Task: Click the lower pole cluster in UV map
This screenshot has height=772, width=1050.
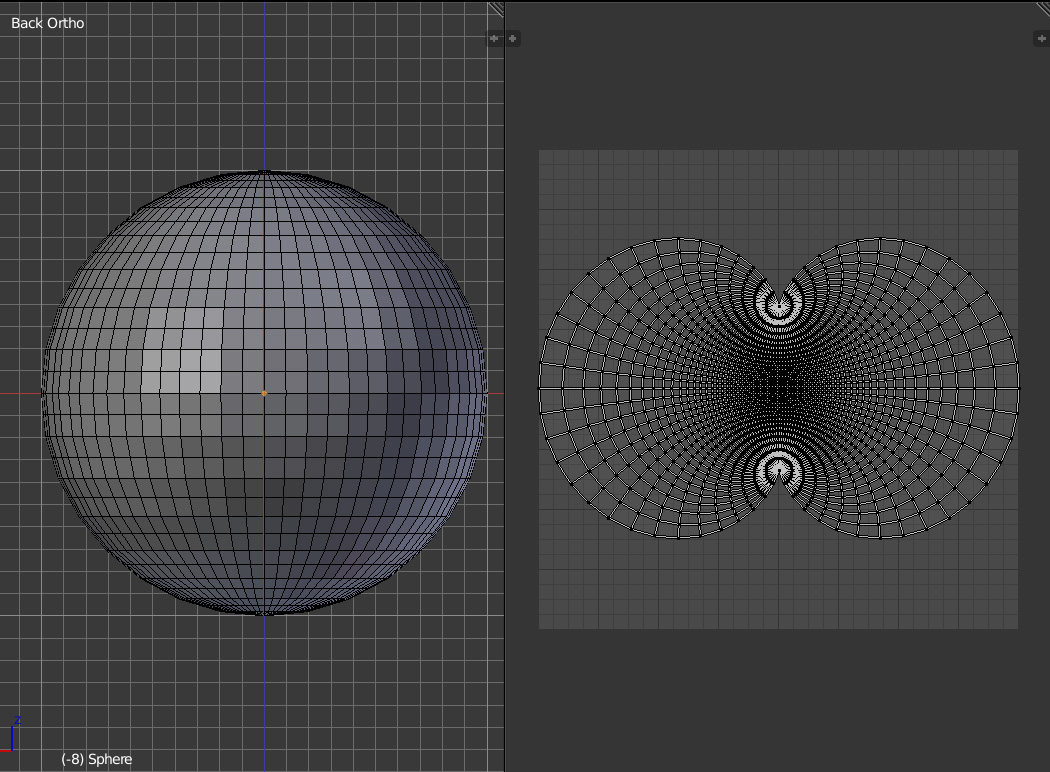Action: click(x=778, y=470)
